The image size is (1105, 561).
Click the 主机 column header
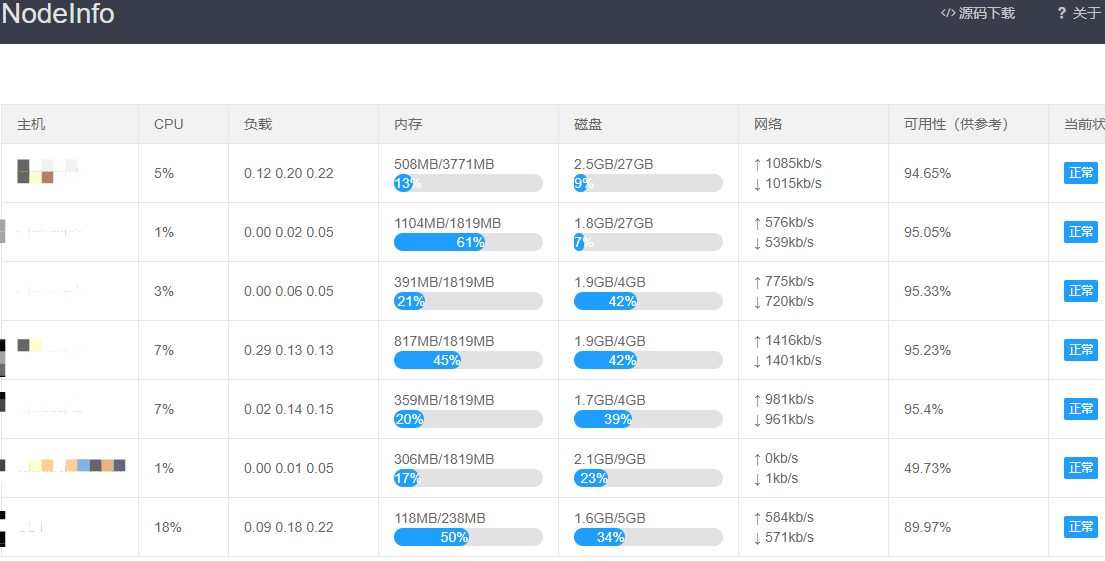[x=31, y=124]
